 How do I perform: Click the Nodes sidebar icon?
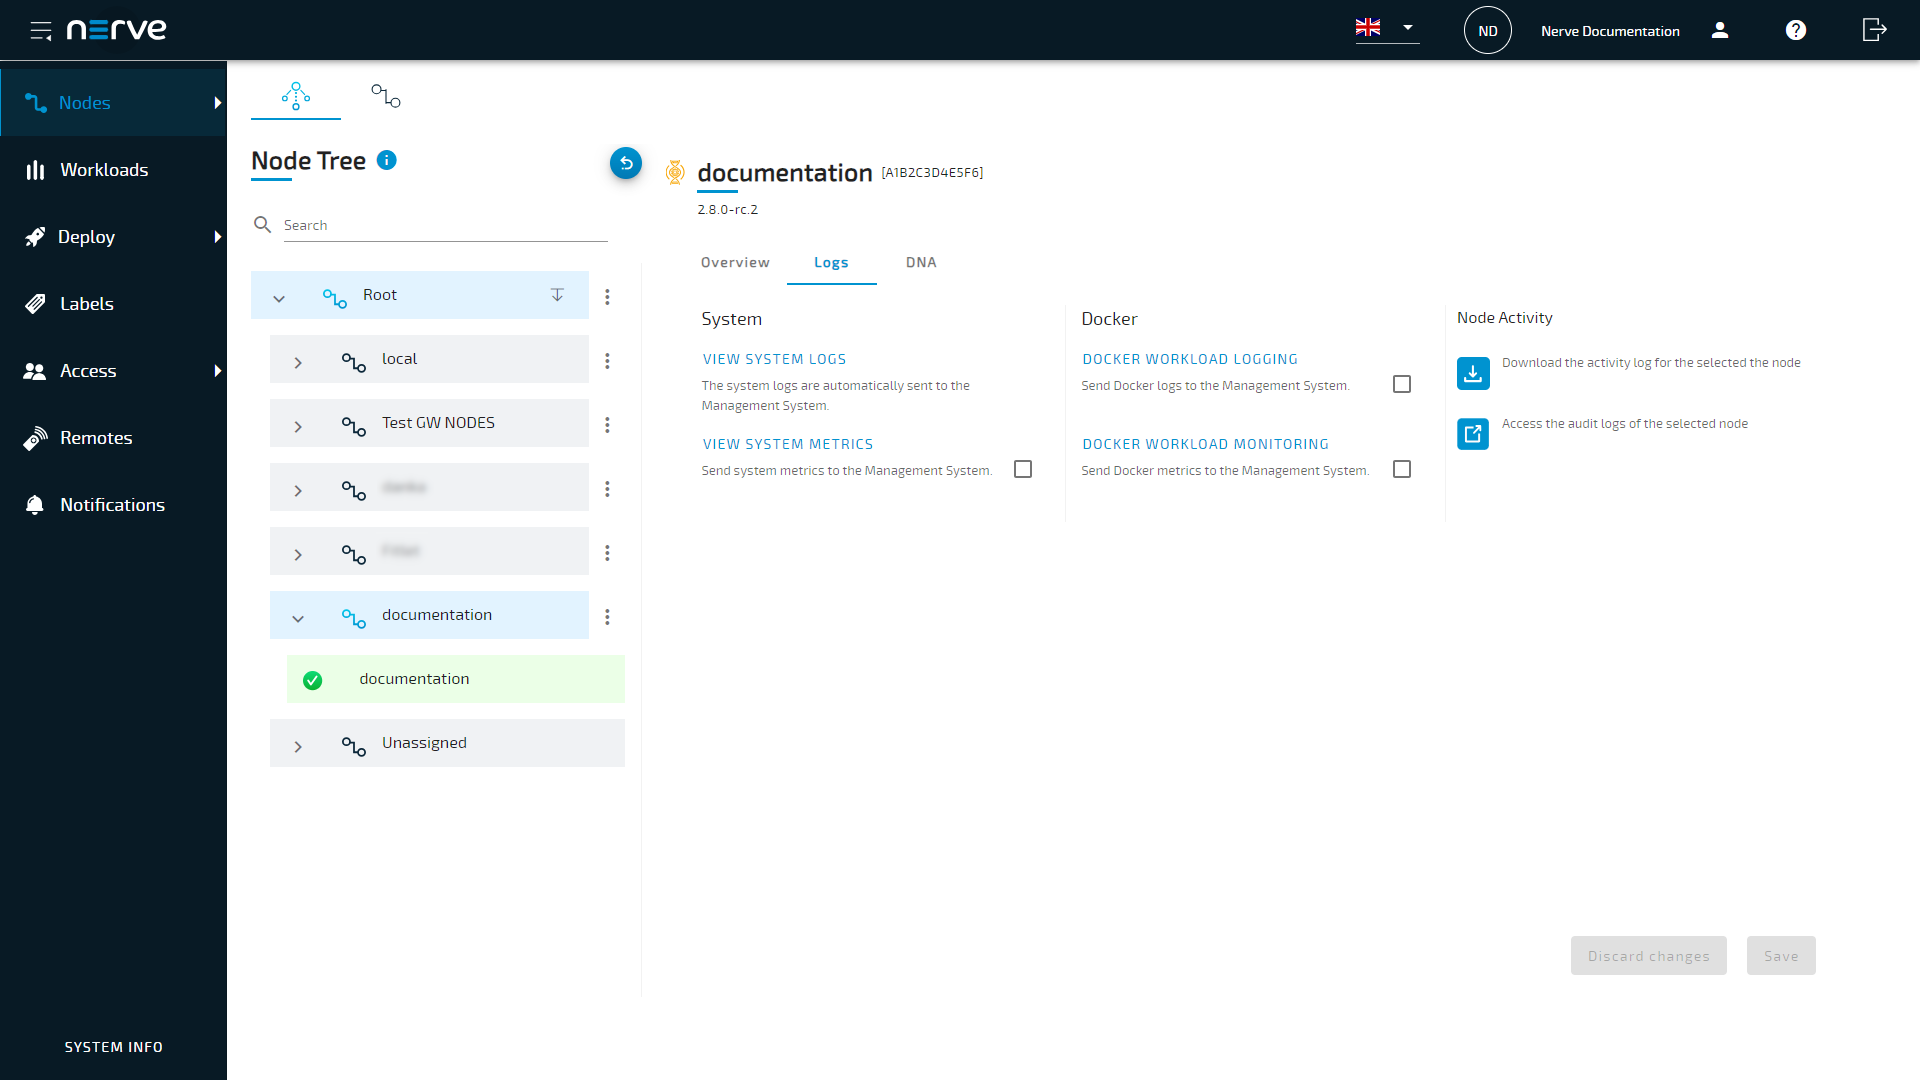point(37,102)
